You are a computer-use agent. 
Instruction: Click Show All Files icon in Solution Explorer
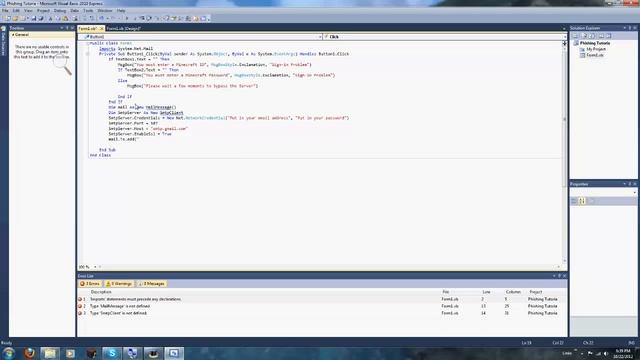pos(584,36)
